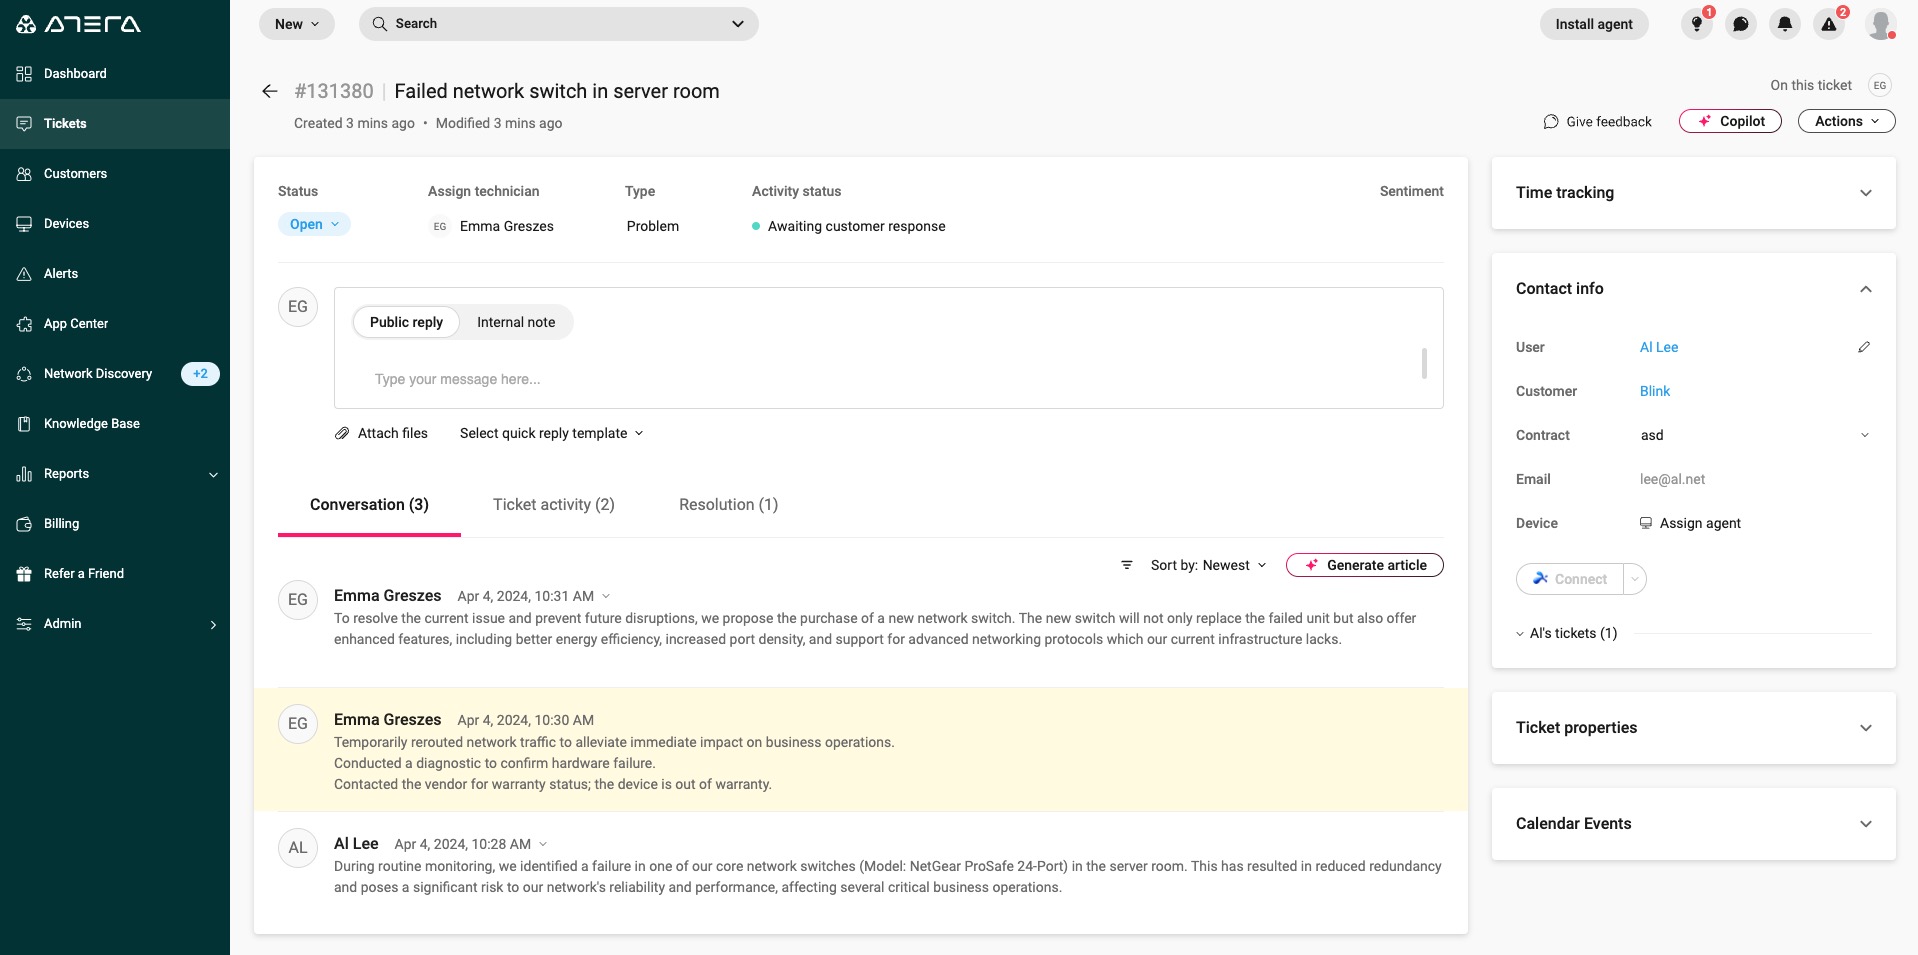Open the Connect button arrow dropdown
The image size is (1918, 955).
[1635, 579]
